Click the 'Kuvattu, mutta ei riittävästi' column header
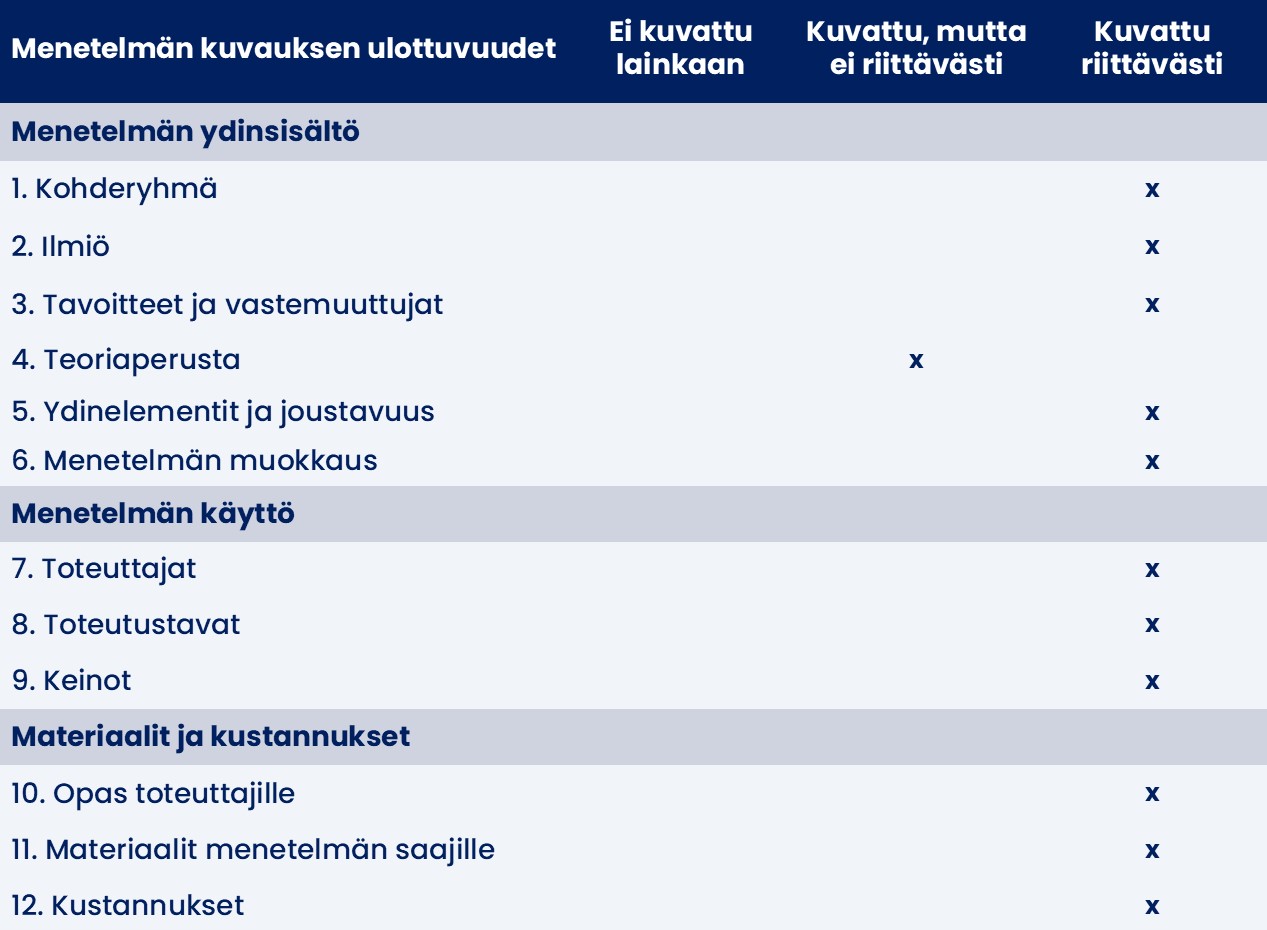This screenshot has width=1267, height=930. [916, 48]
